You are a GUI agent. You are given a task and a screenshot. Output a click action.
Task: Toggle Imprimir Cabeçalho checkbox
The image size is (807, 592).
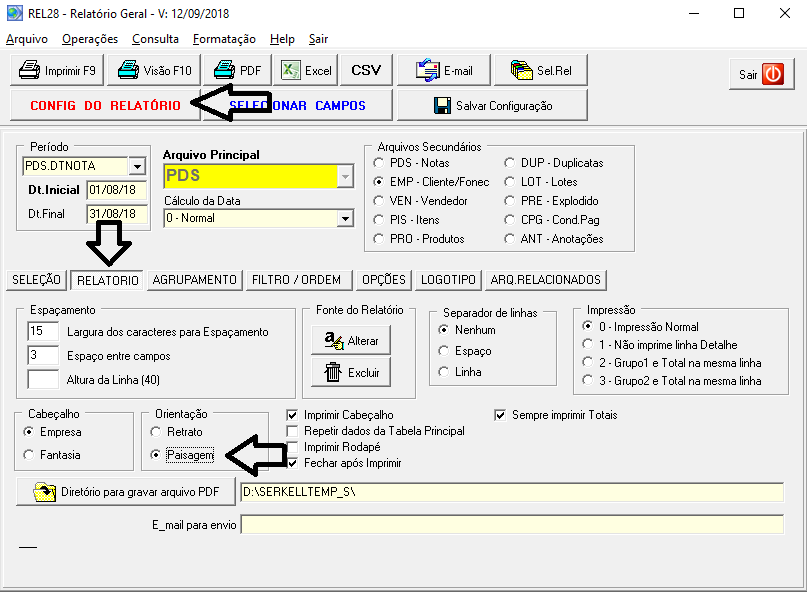(292, 415)
